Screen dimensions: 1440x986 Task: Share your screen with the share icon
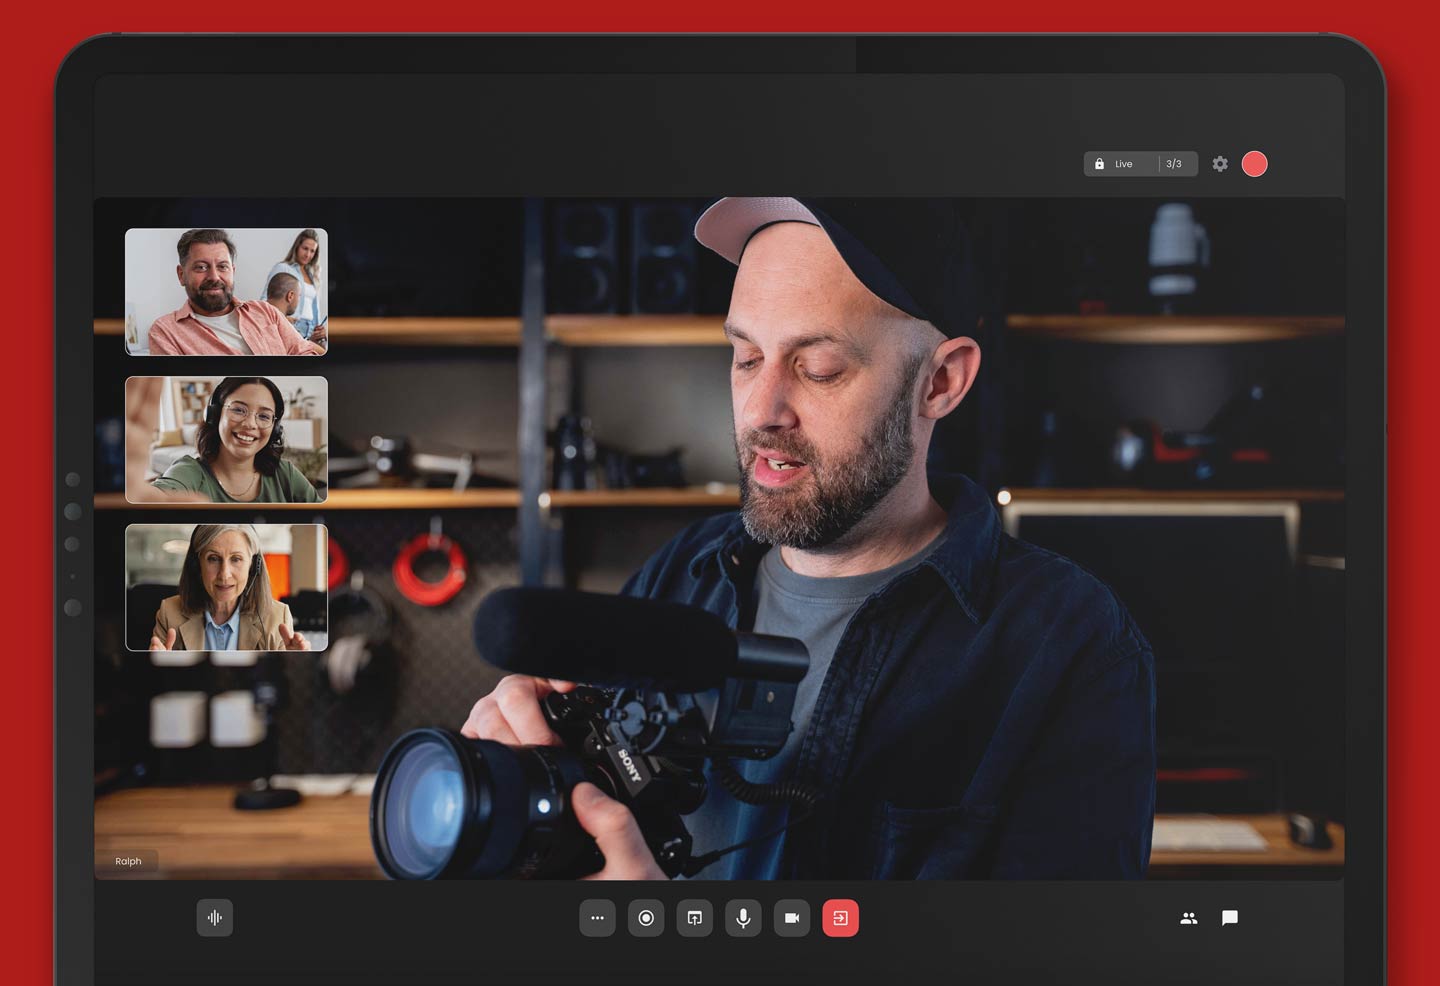[x=695, y=918]
